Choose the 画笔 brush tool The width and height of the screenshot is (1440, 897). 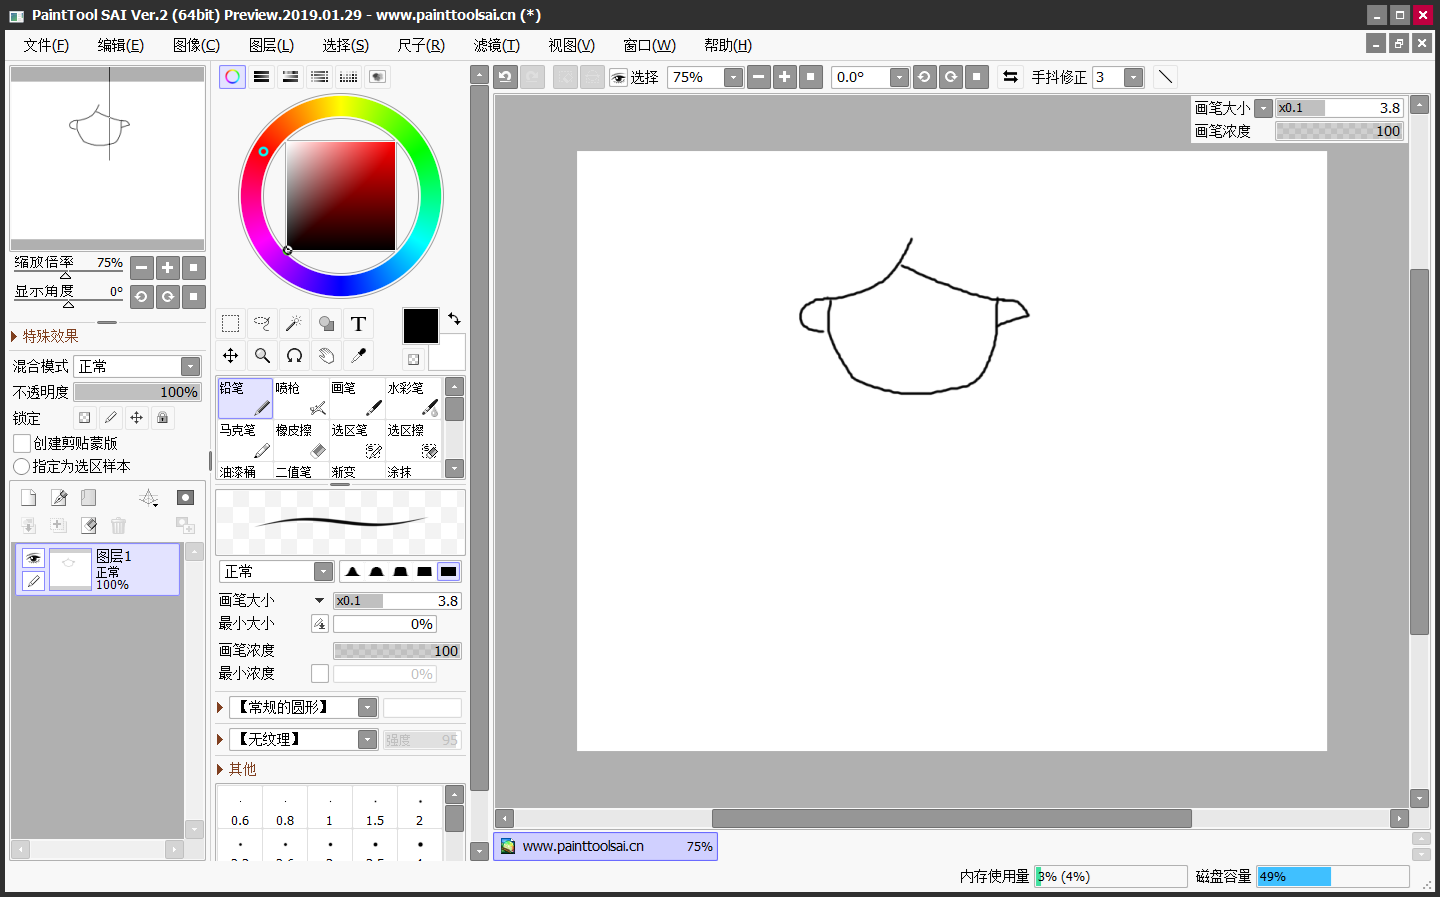357,398
